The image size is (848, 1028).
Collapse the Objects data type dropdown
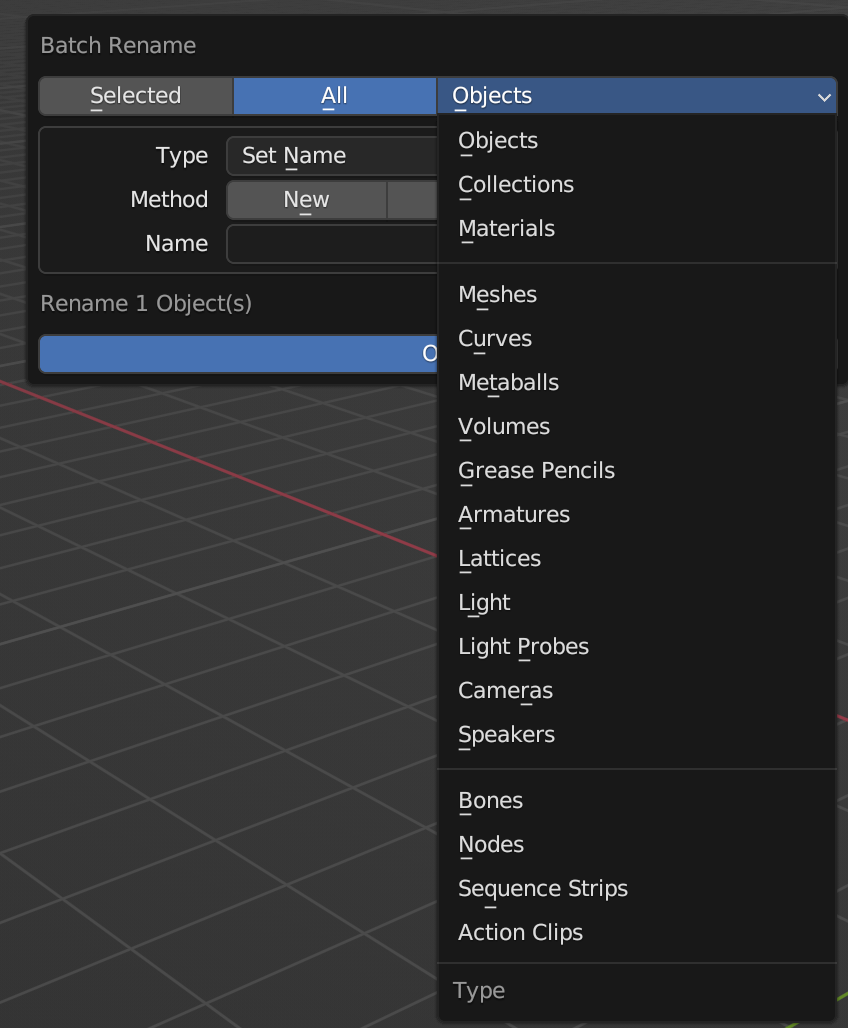636,96
